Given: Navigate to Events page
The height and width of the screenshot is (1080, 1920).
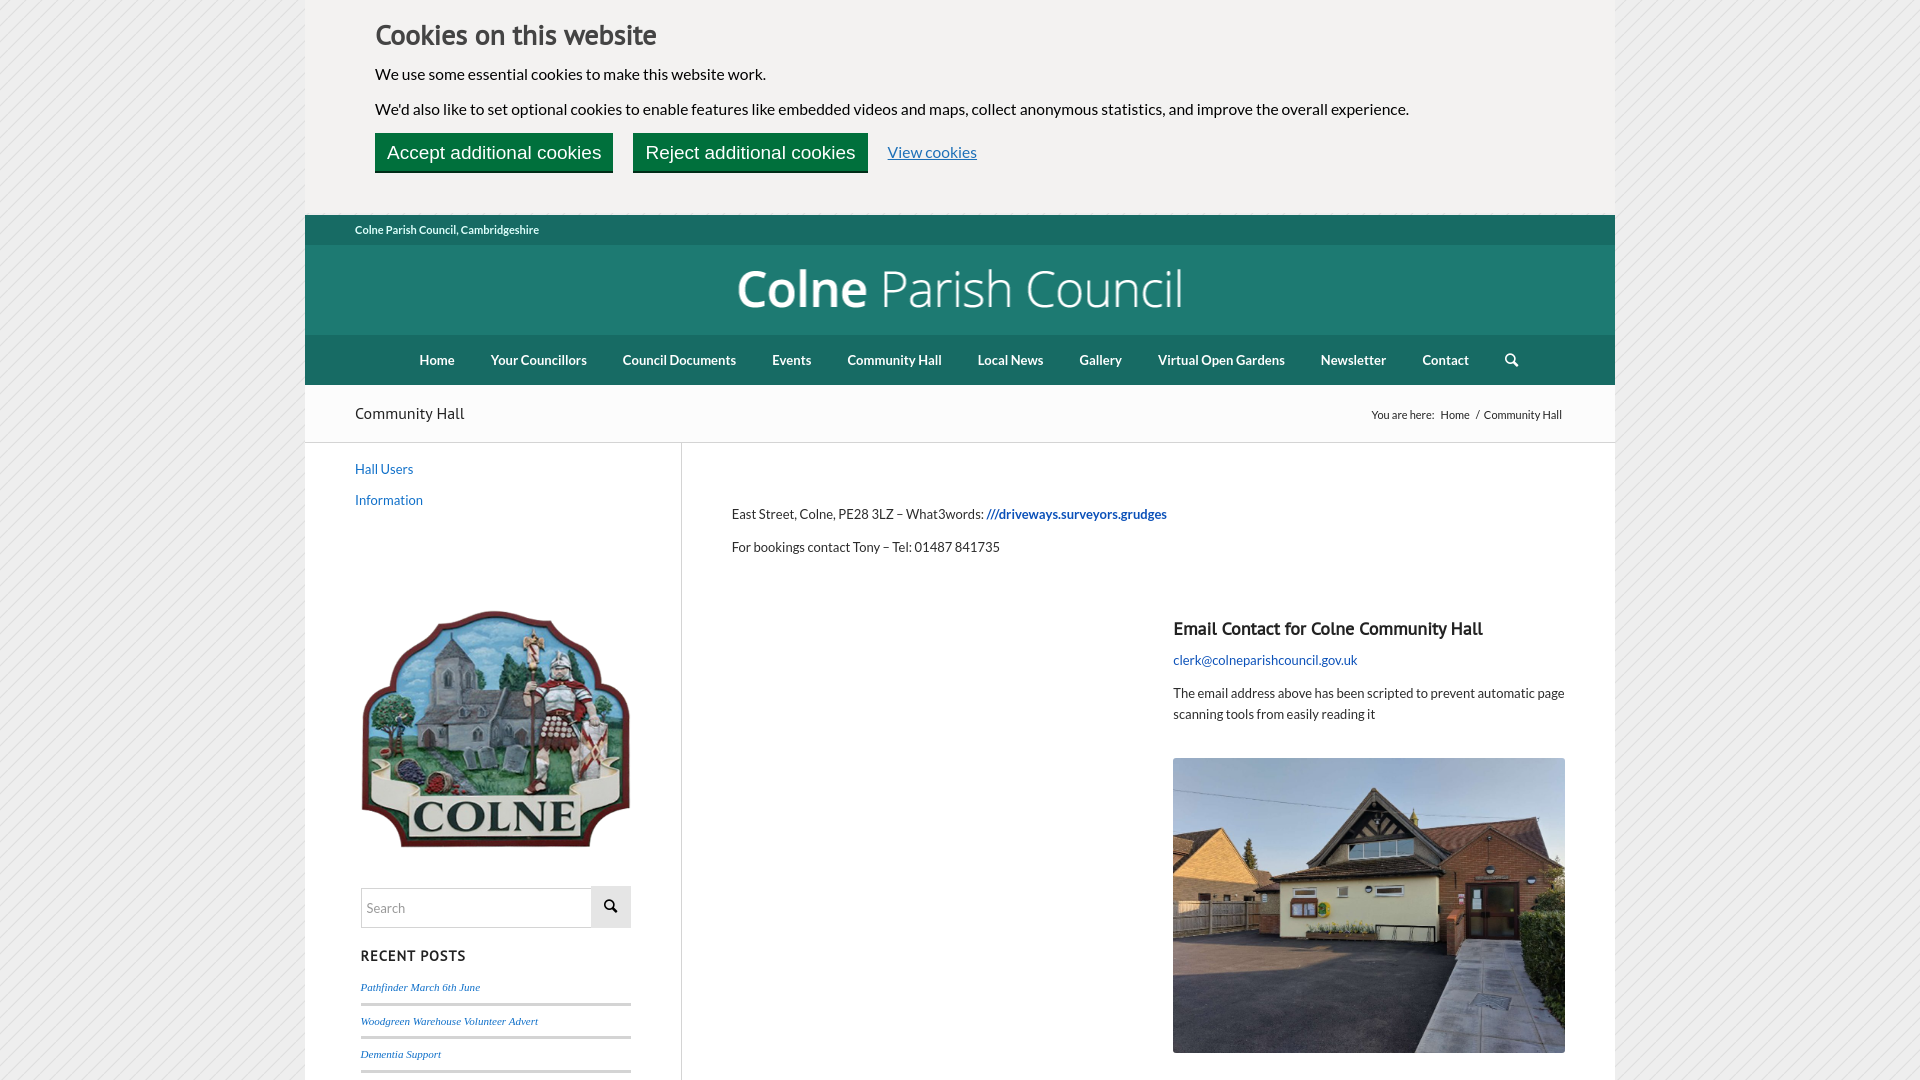Looking at the screenshot, I should click(791, 360).
